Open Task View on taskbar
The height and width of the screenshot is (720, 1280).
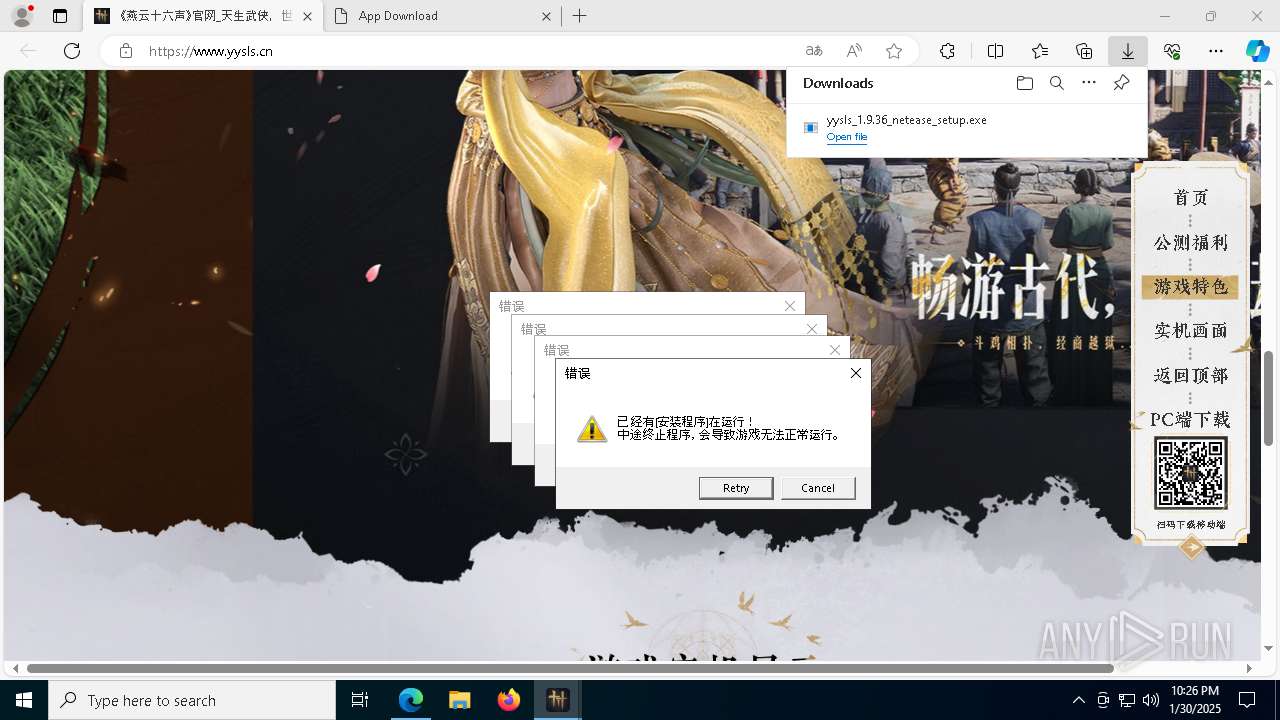coord(360,700)
